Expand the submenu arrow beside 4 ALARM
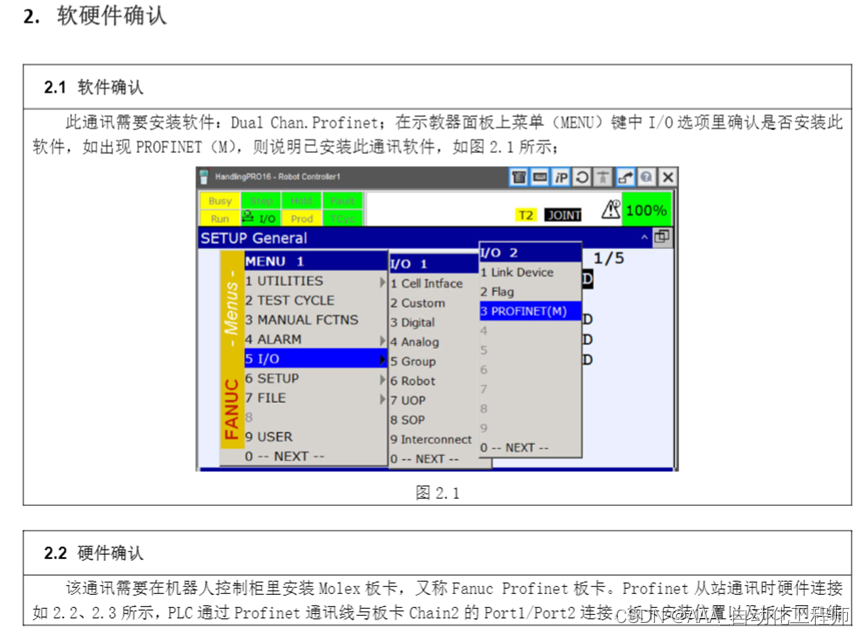Screen dimensions: 865x635 point(382,340)
